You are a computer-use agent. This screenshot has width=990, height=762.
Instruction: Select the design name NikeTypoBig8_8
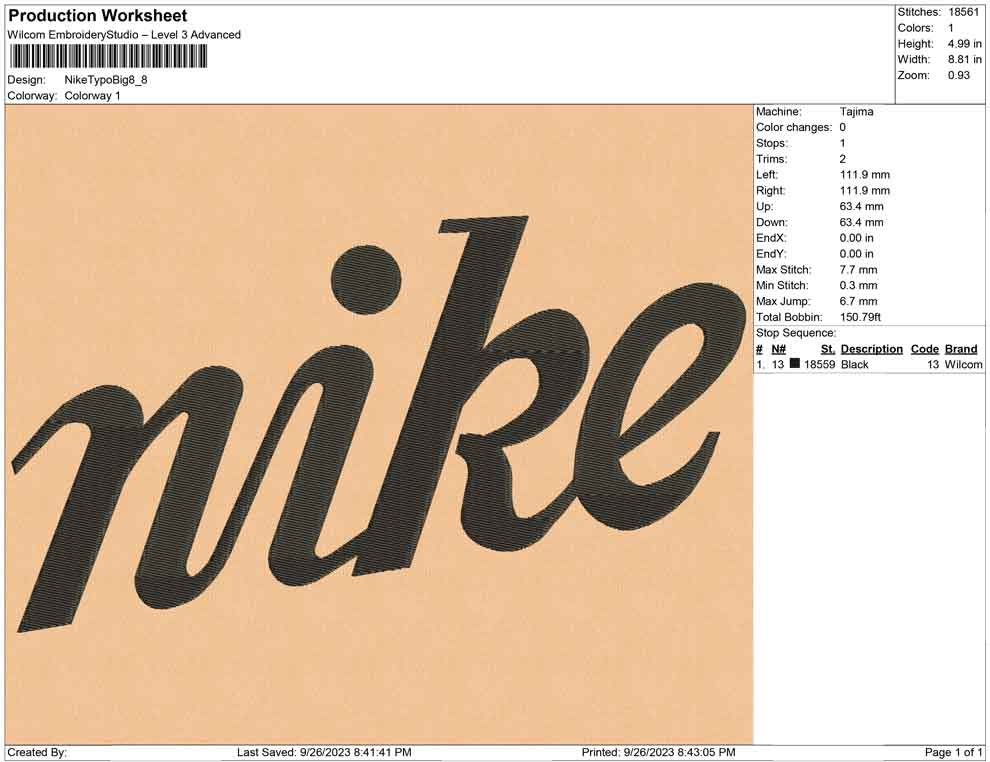click(106, 80)
